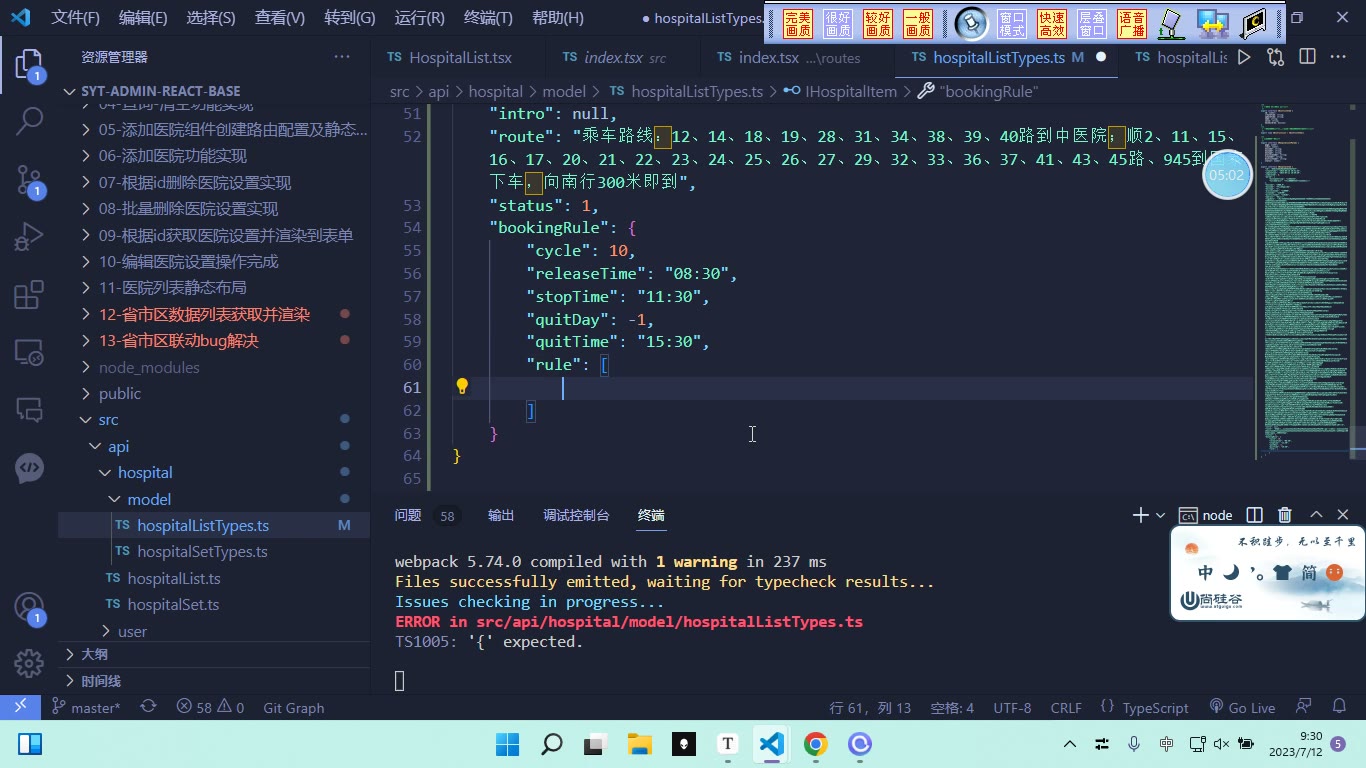Open the Accounts menu icon
This screenshot has width=1366, height=768.
(29, 607)
